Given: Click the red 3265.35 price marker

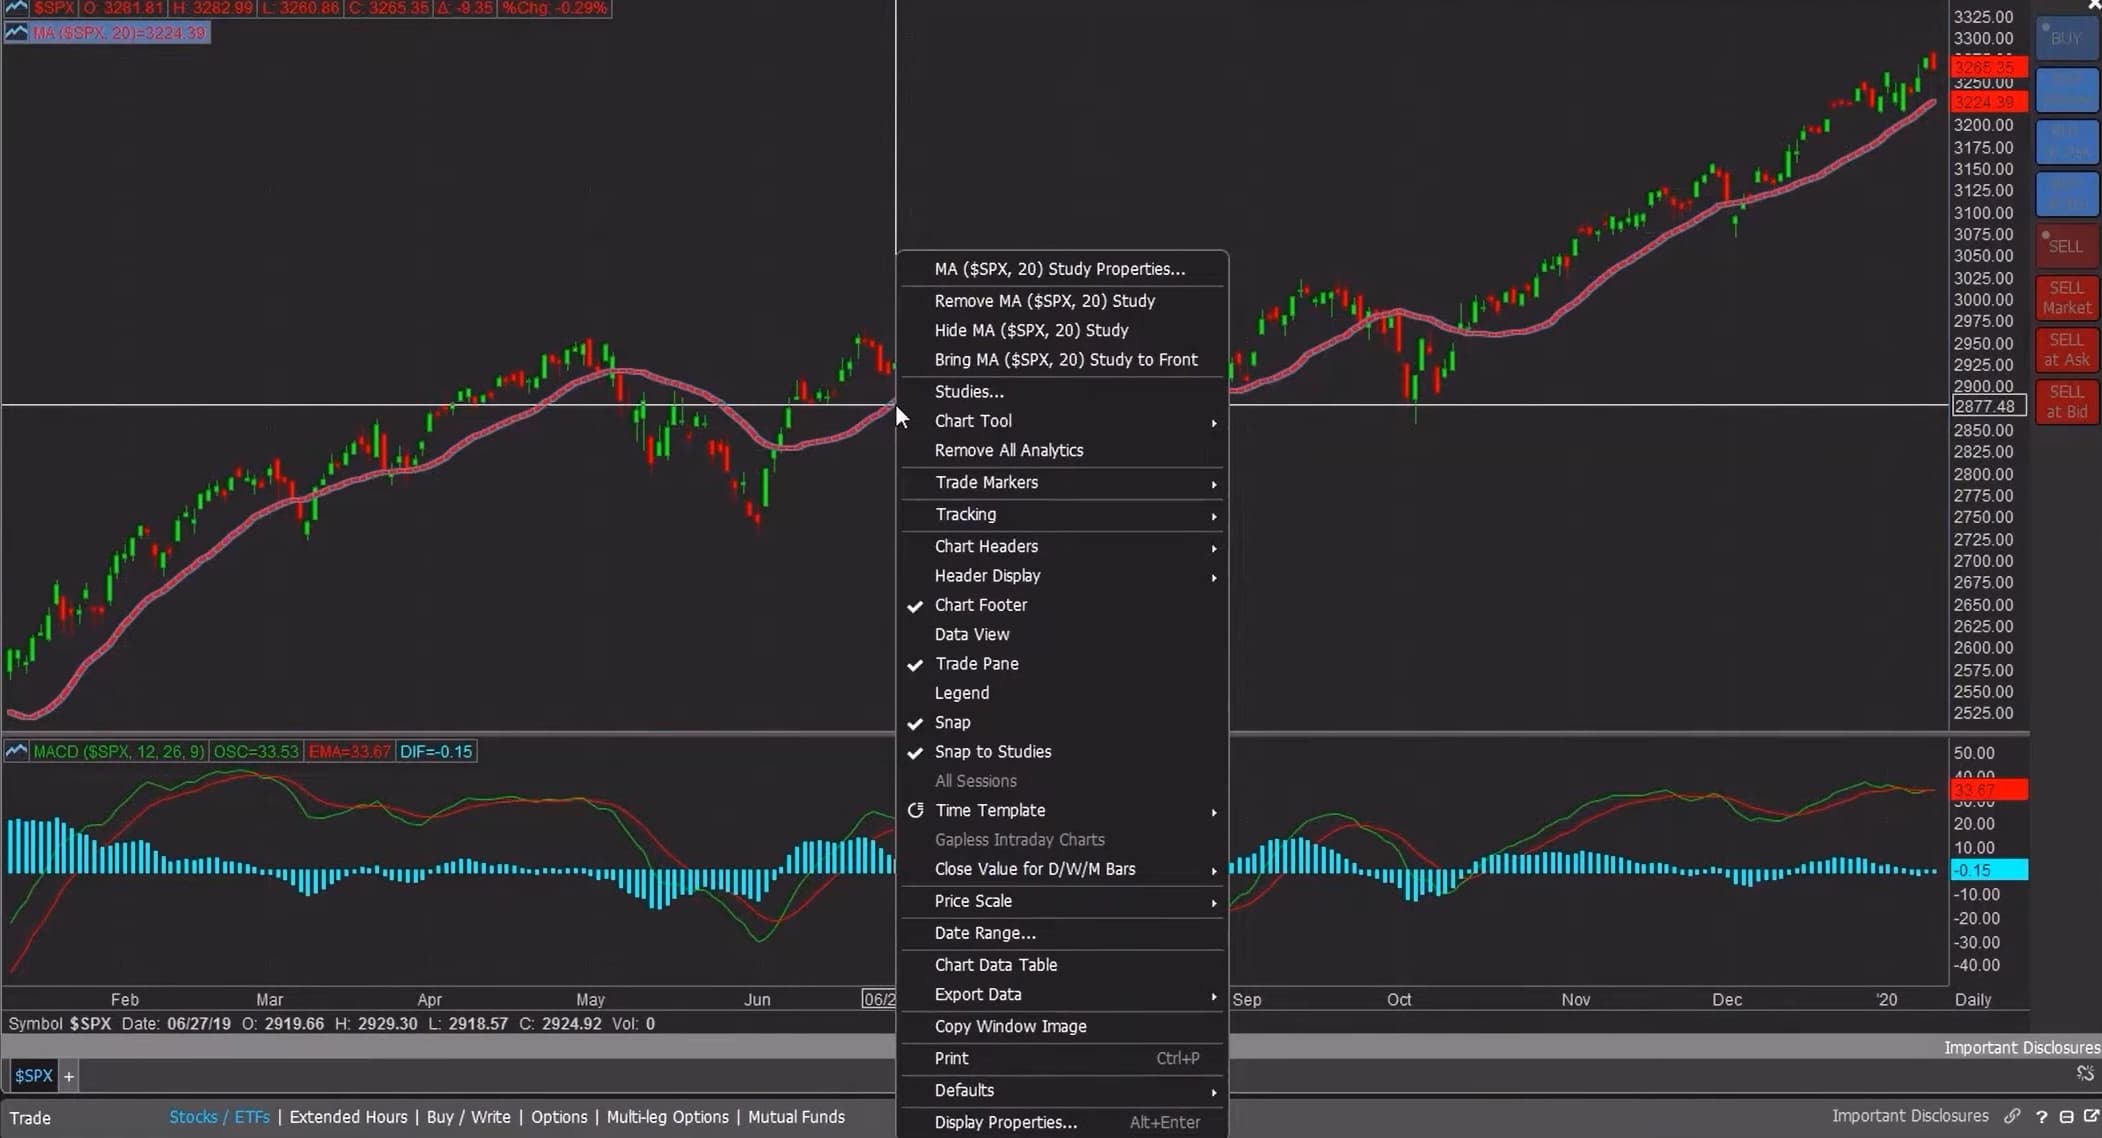Looking at the screenshot, I should pos(1989,68).
